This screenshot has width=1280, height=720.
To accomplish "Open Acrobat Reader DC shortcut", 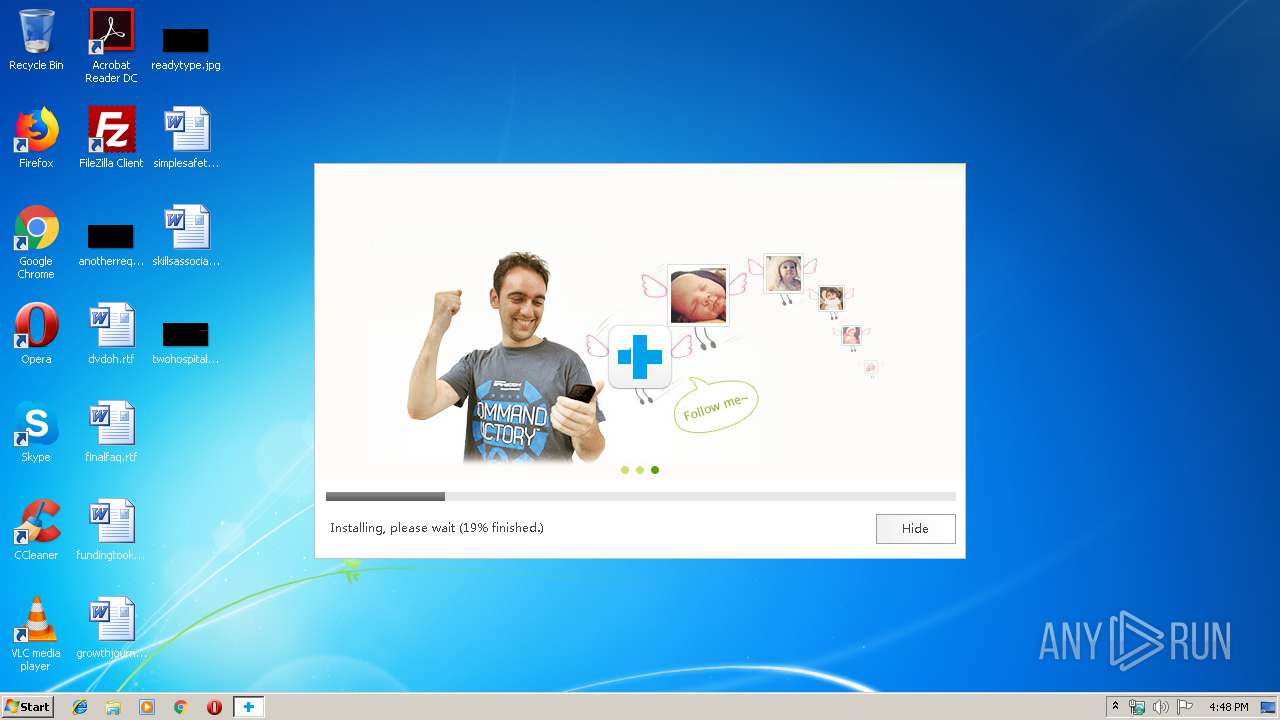I will [111, 46].
